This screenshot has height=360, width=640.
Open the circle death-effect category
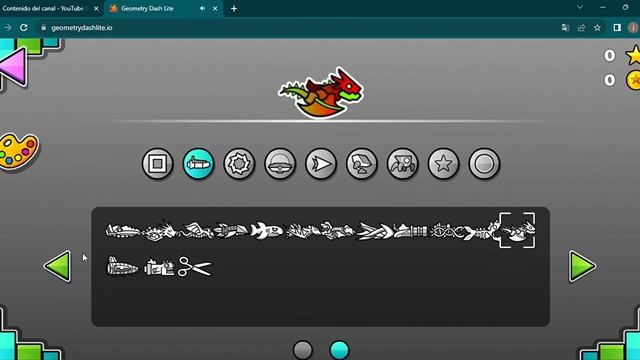tap(484, 164)
